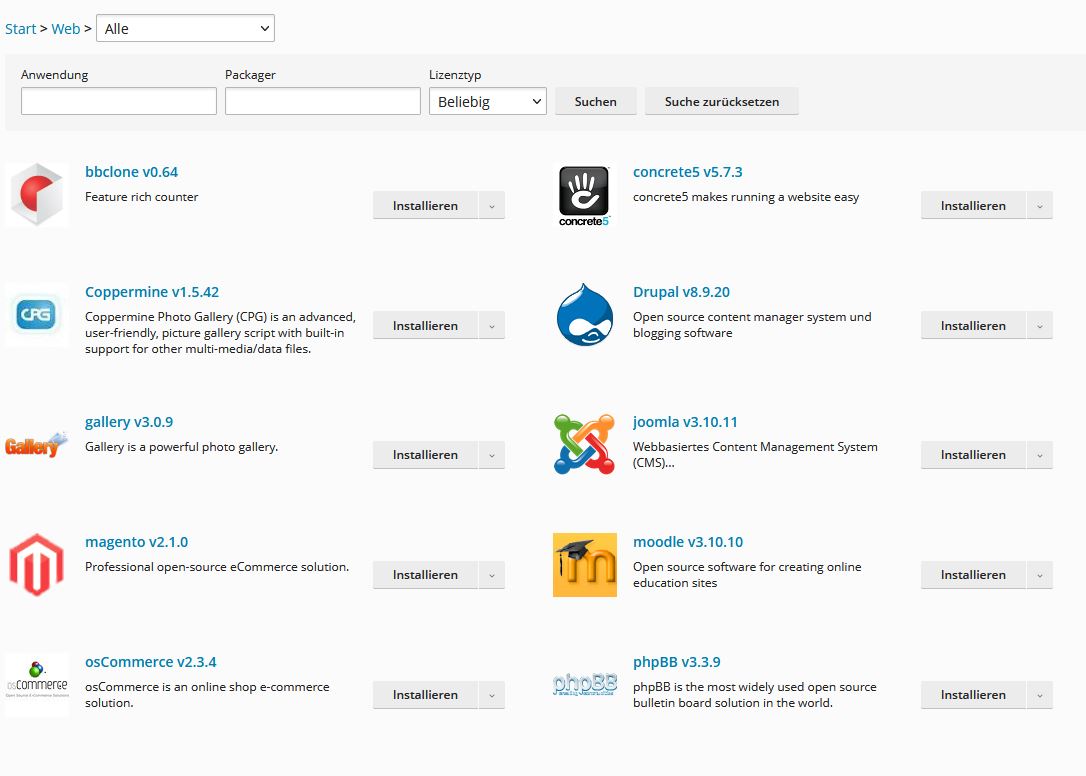Go to Web breadcrumb link

pos(66,29)
